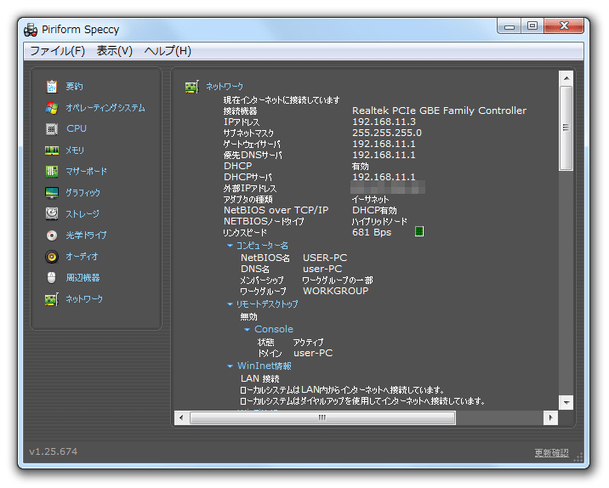Click horizontal scrollbar right arrow
This screenshot has width=609, height=488.
pyautogui.click(x=550, y=418)
